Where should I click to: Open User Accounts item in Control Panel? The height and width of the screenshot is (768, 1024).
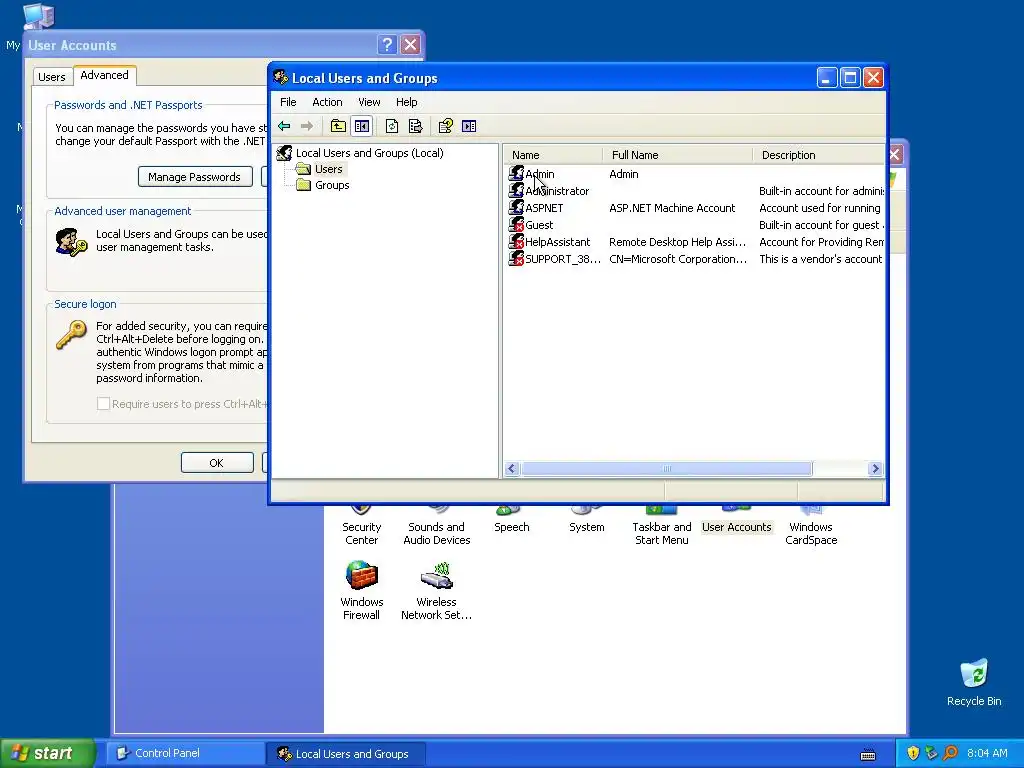click(x=737, y=520)
